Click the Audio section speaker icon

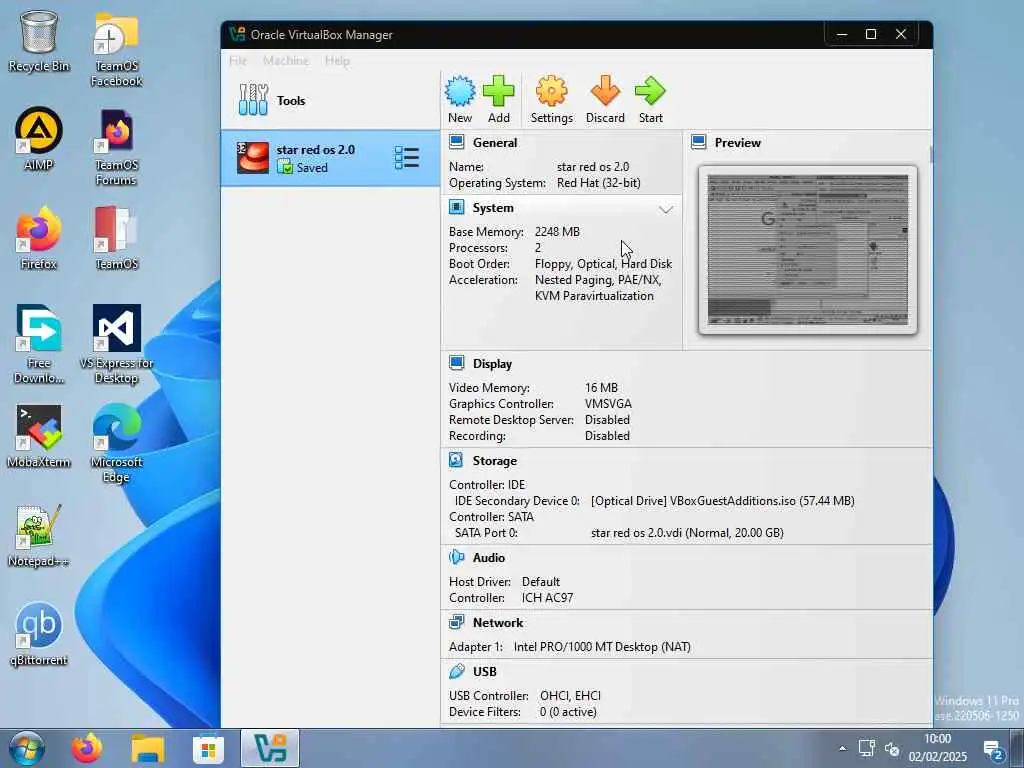pos(456,557)
